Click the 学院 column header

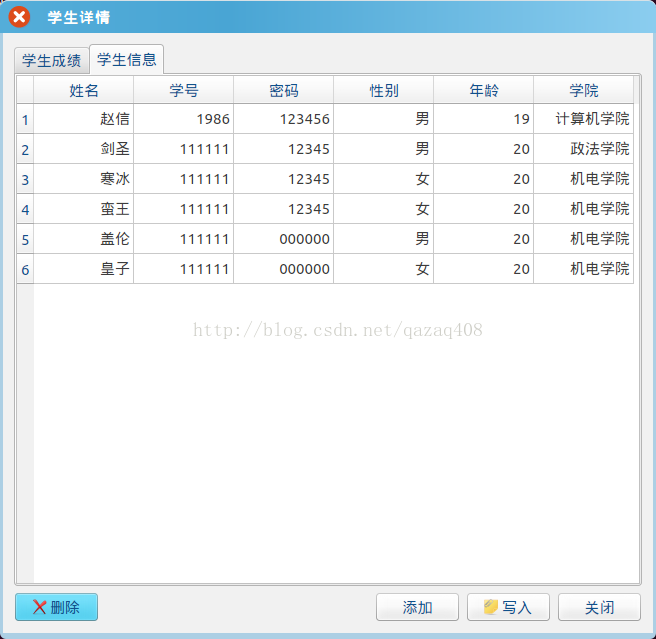click(583, 90)
